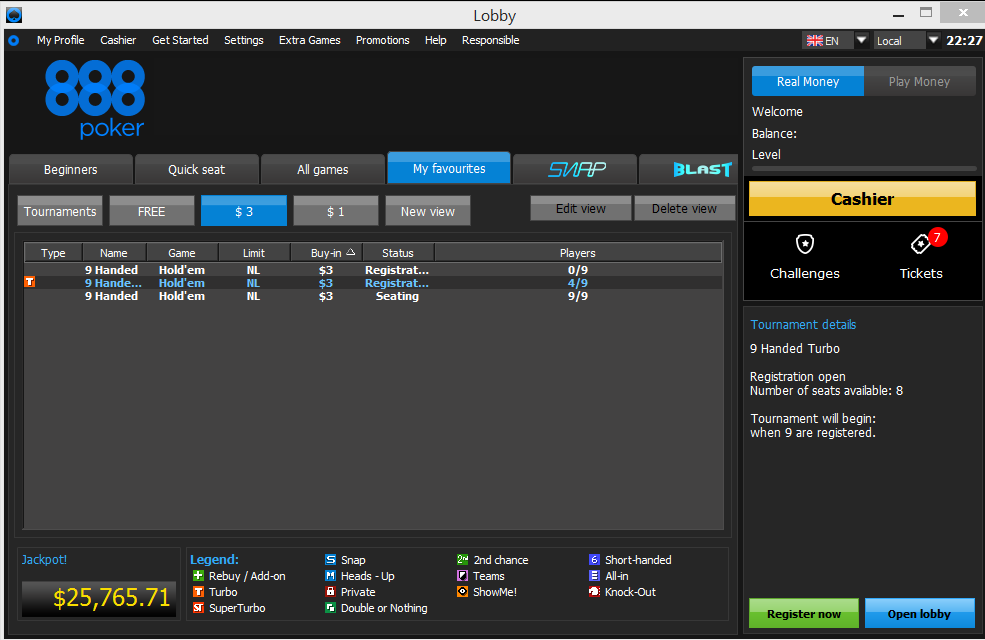The width and height of the screenshot is (985, 640).
Task: Open the Extra Games menu
Action: coord(310,40)
